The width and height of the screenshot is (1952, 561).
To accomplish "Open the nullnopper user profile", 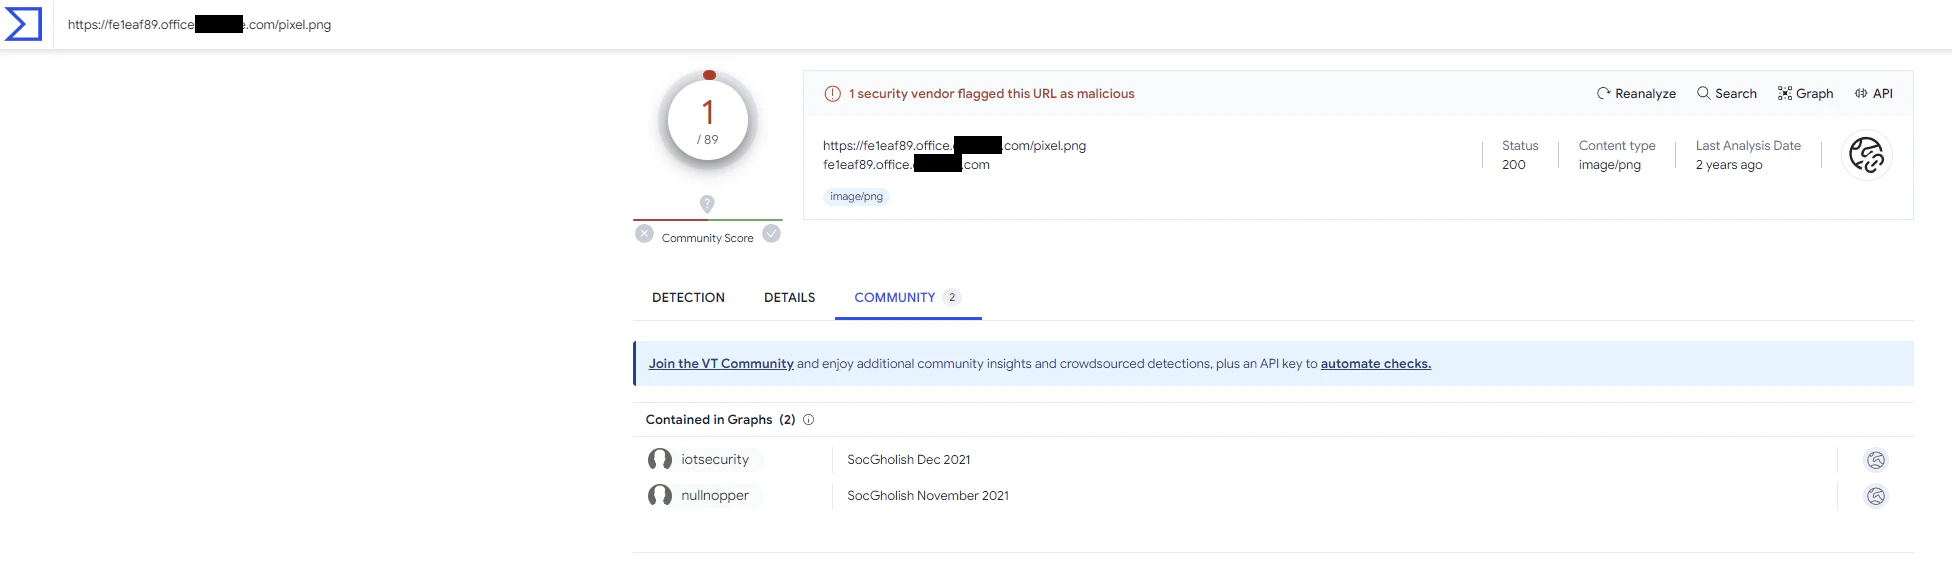I will click(x=715, y=496).
